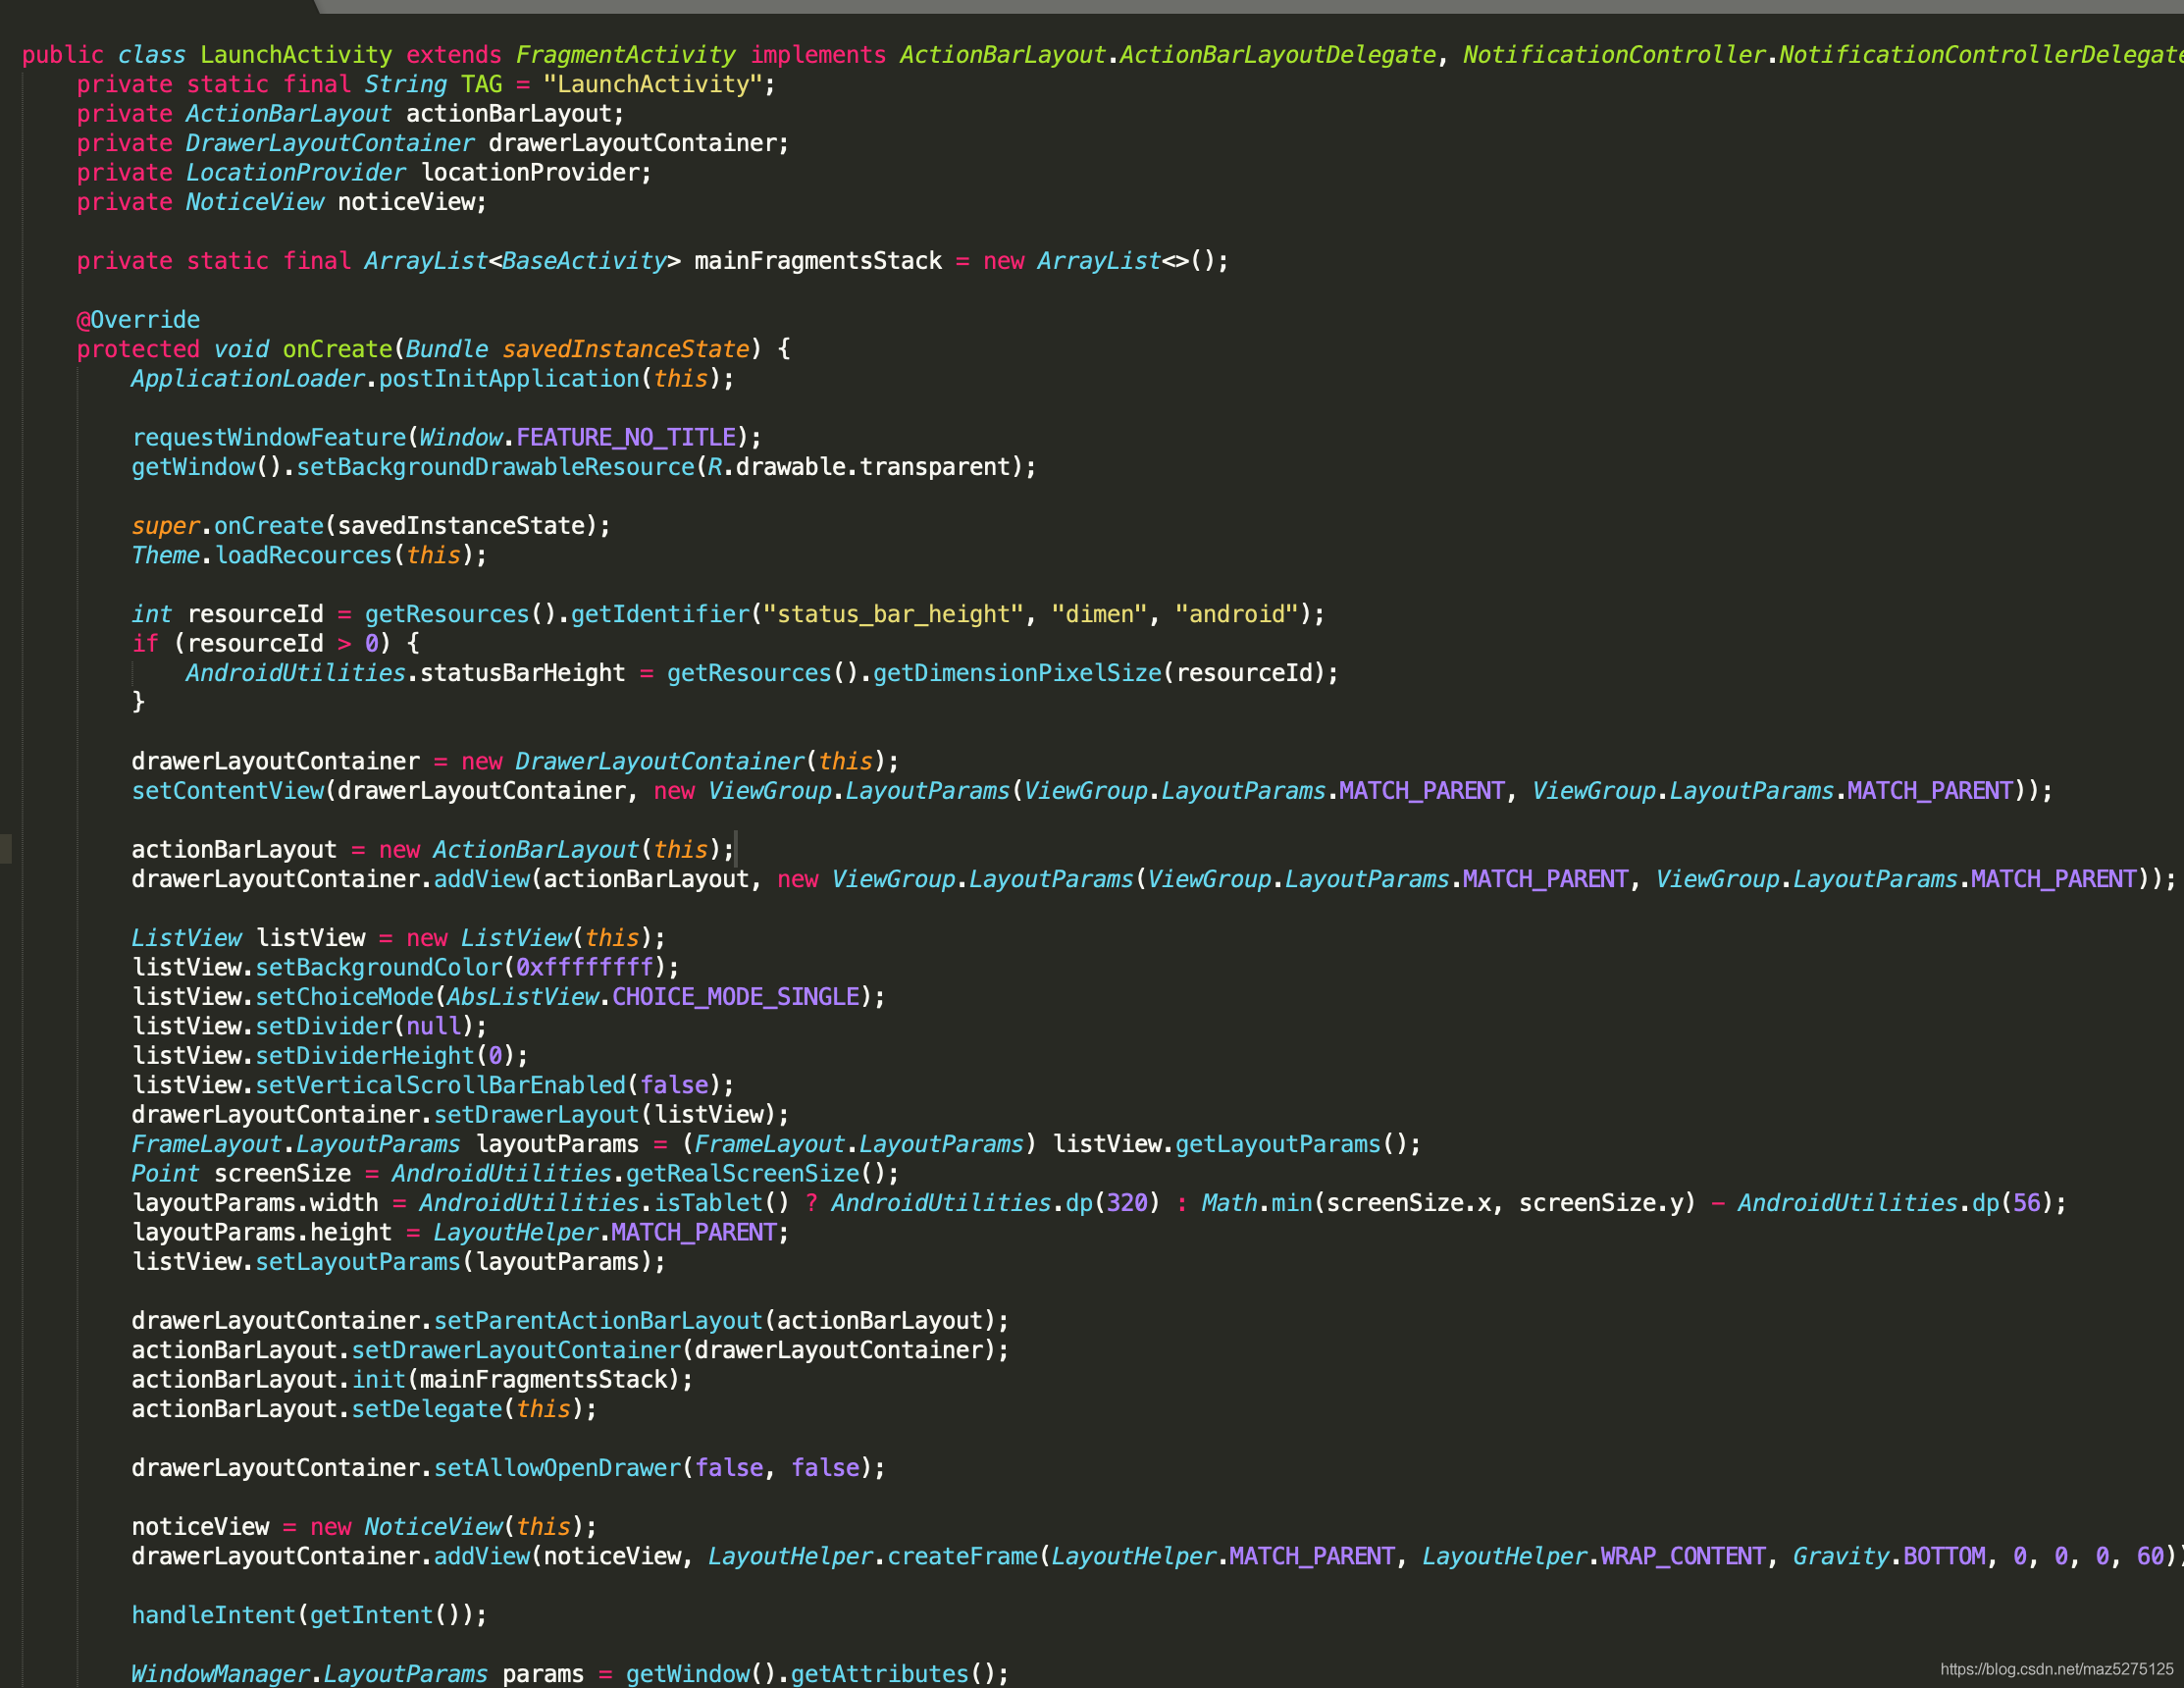
Task: Click setDelegate method call
Action: tap(427, 1409)
